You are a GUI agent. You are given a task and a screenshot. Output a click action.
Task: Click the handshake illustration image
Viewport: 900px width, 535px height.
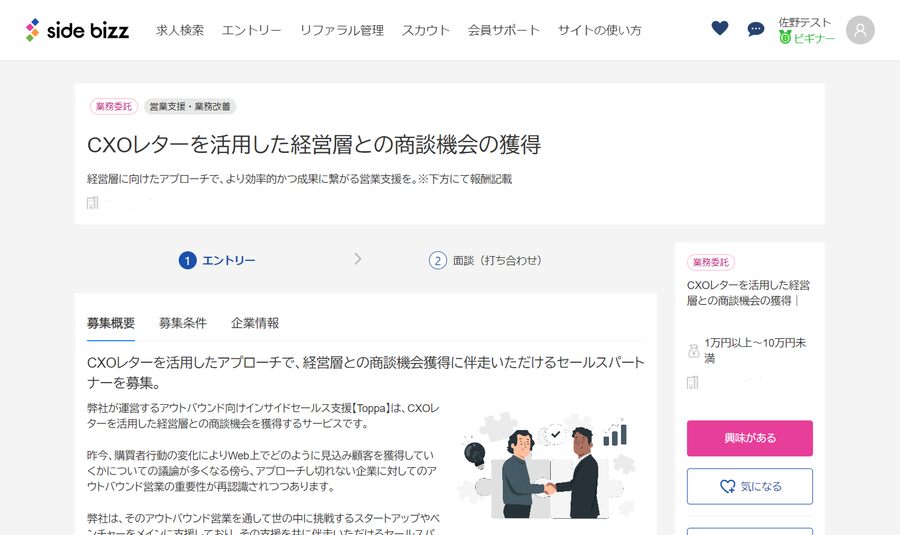(x=547, y=466)
